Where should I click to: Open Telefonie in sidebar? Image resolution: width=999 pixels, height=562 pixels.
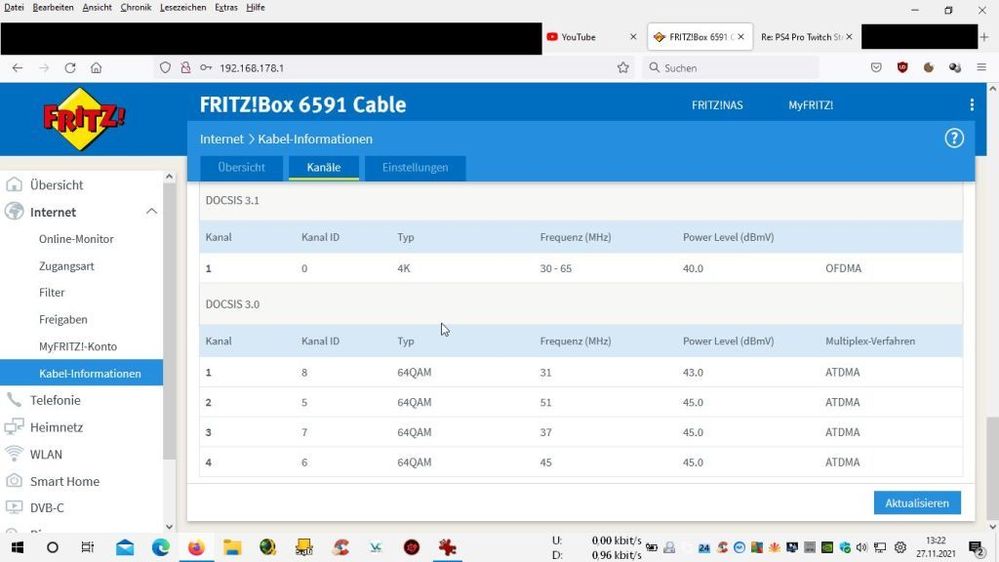point(55,400)
